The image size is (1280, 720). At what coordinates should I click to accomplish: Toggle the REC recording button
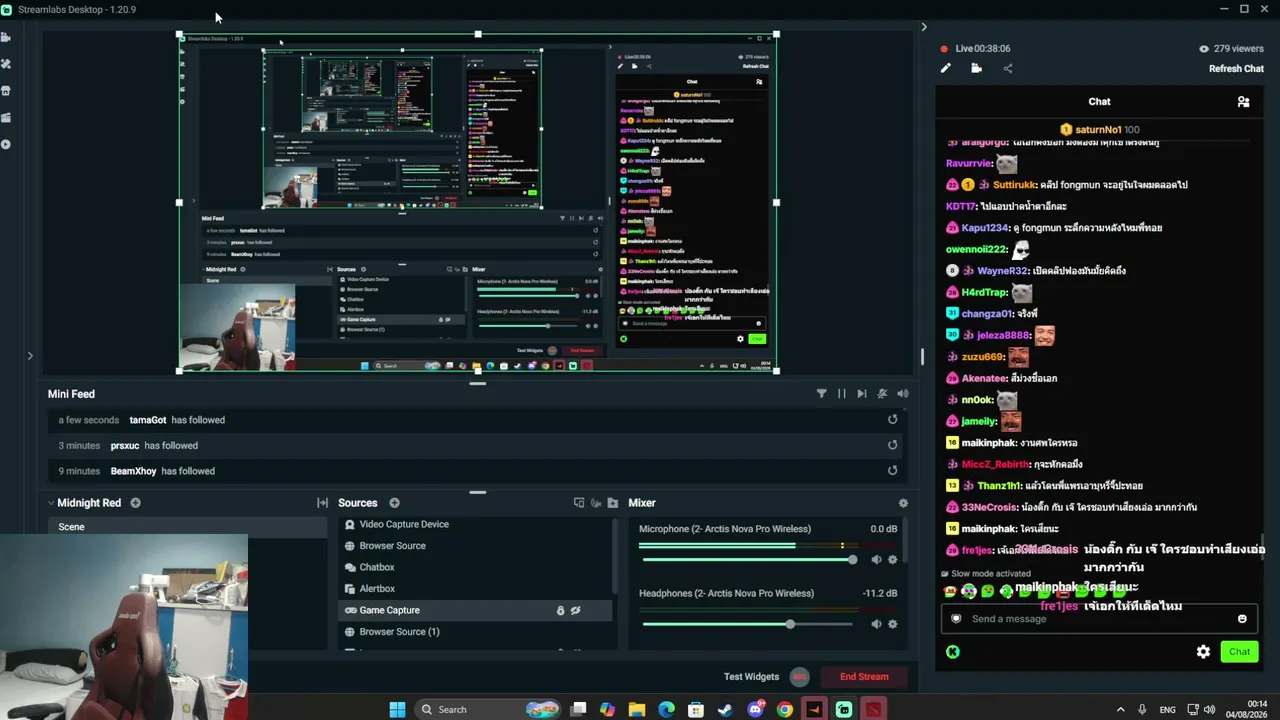point(799,677)
